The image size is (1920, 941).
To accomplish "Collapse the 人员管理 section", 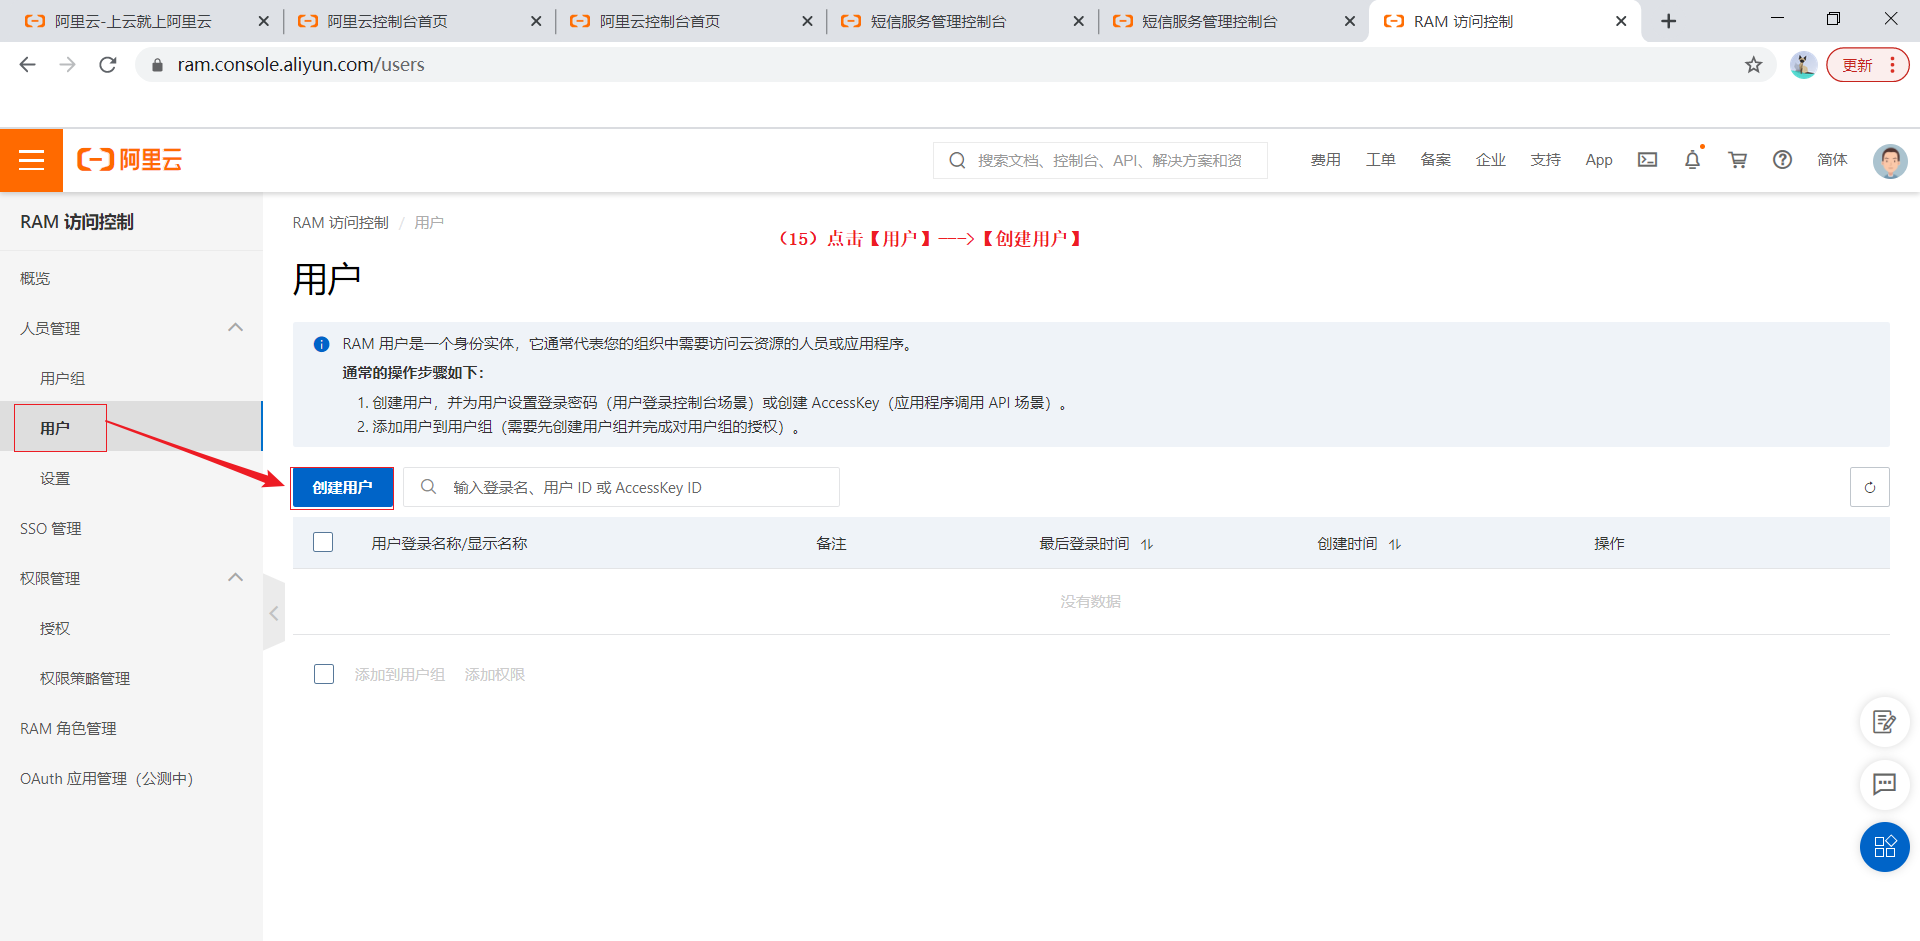I will 235,328.
